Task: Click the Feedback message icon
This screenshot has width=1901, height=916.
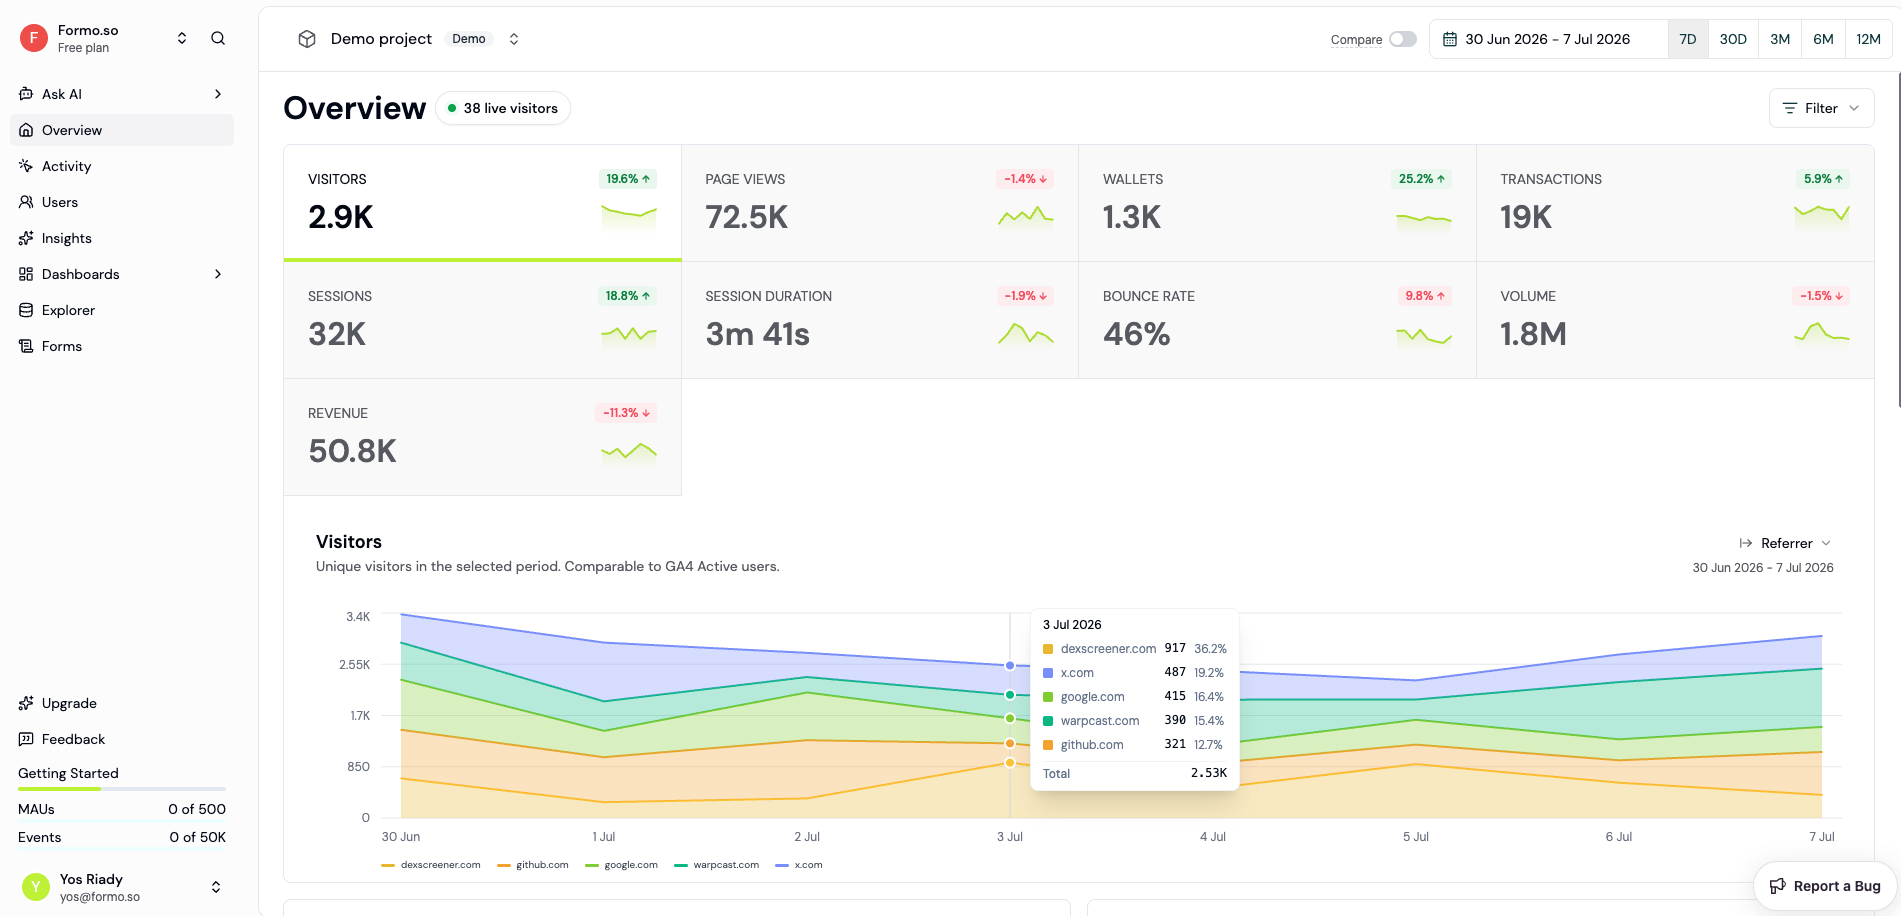Action: click(x=26, y=739)
